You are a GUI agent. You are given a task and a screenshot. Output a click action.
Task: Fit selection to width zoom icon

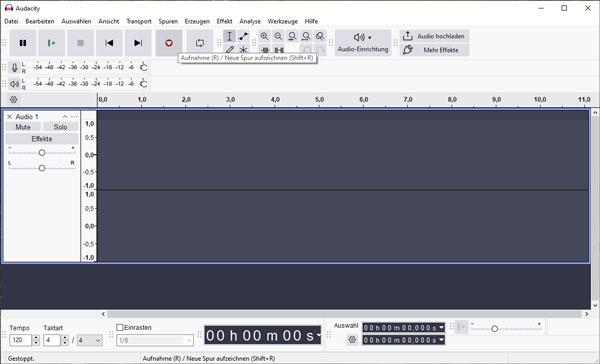(292, 36)
